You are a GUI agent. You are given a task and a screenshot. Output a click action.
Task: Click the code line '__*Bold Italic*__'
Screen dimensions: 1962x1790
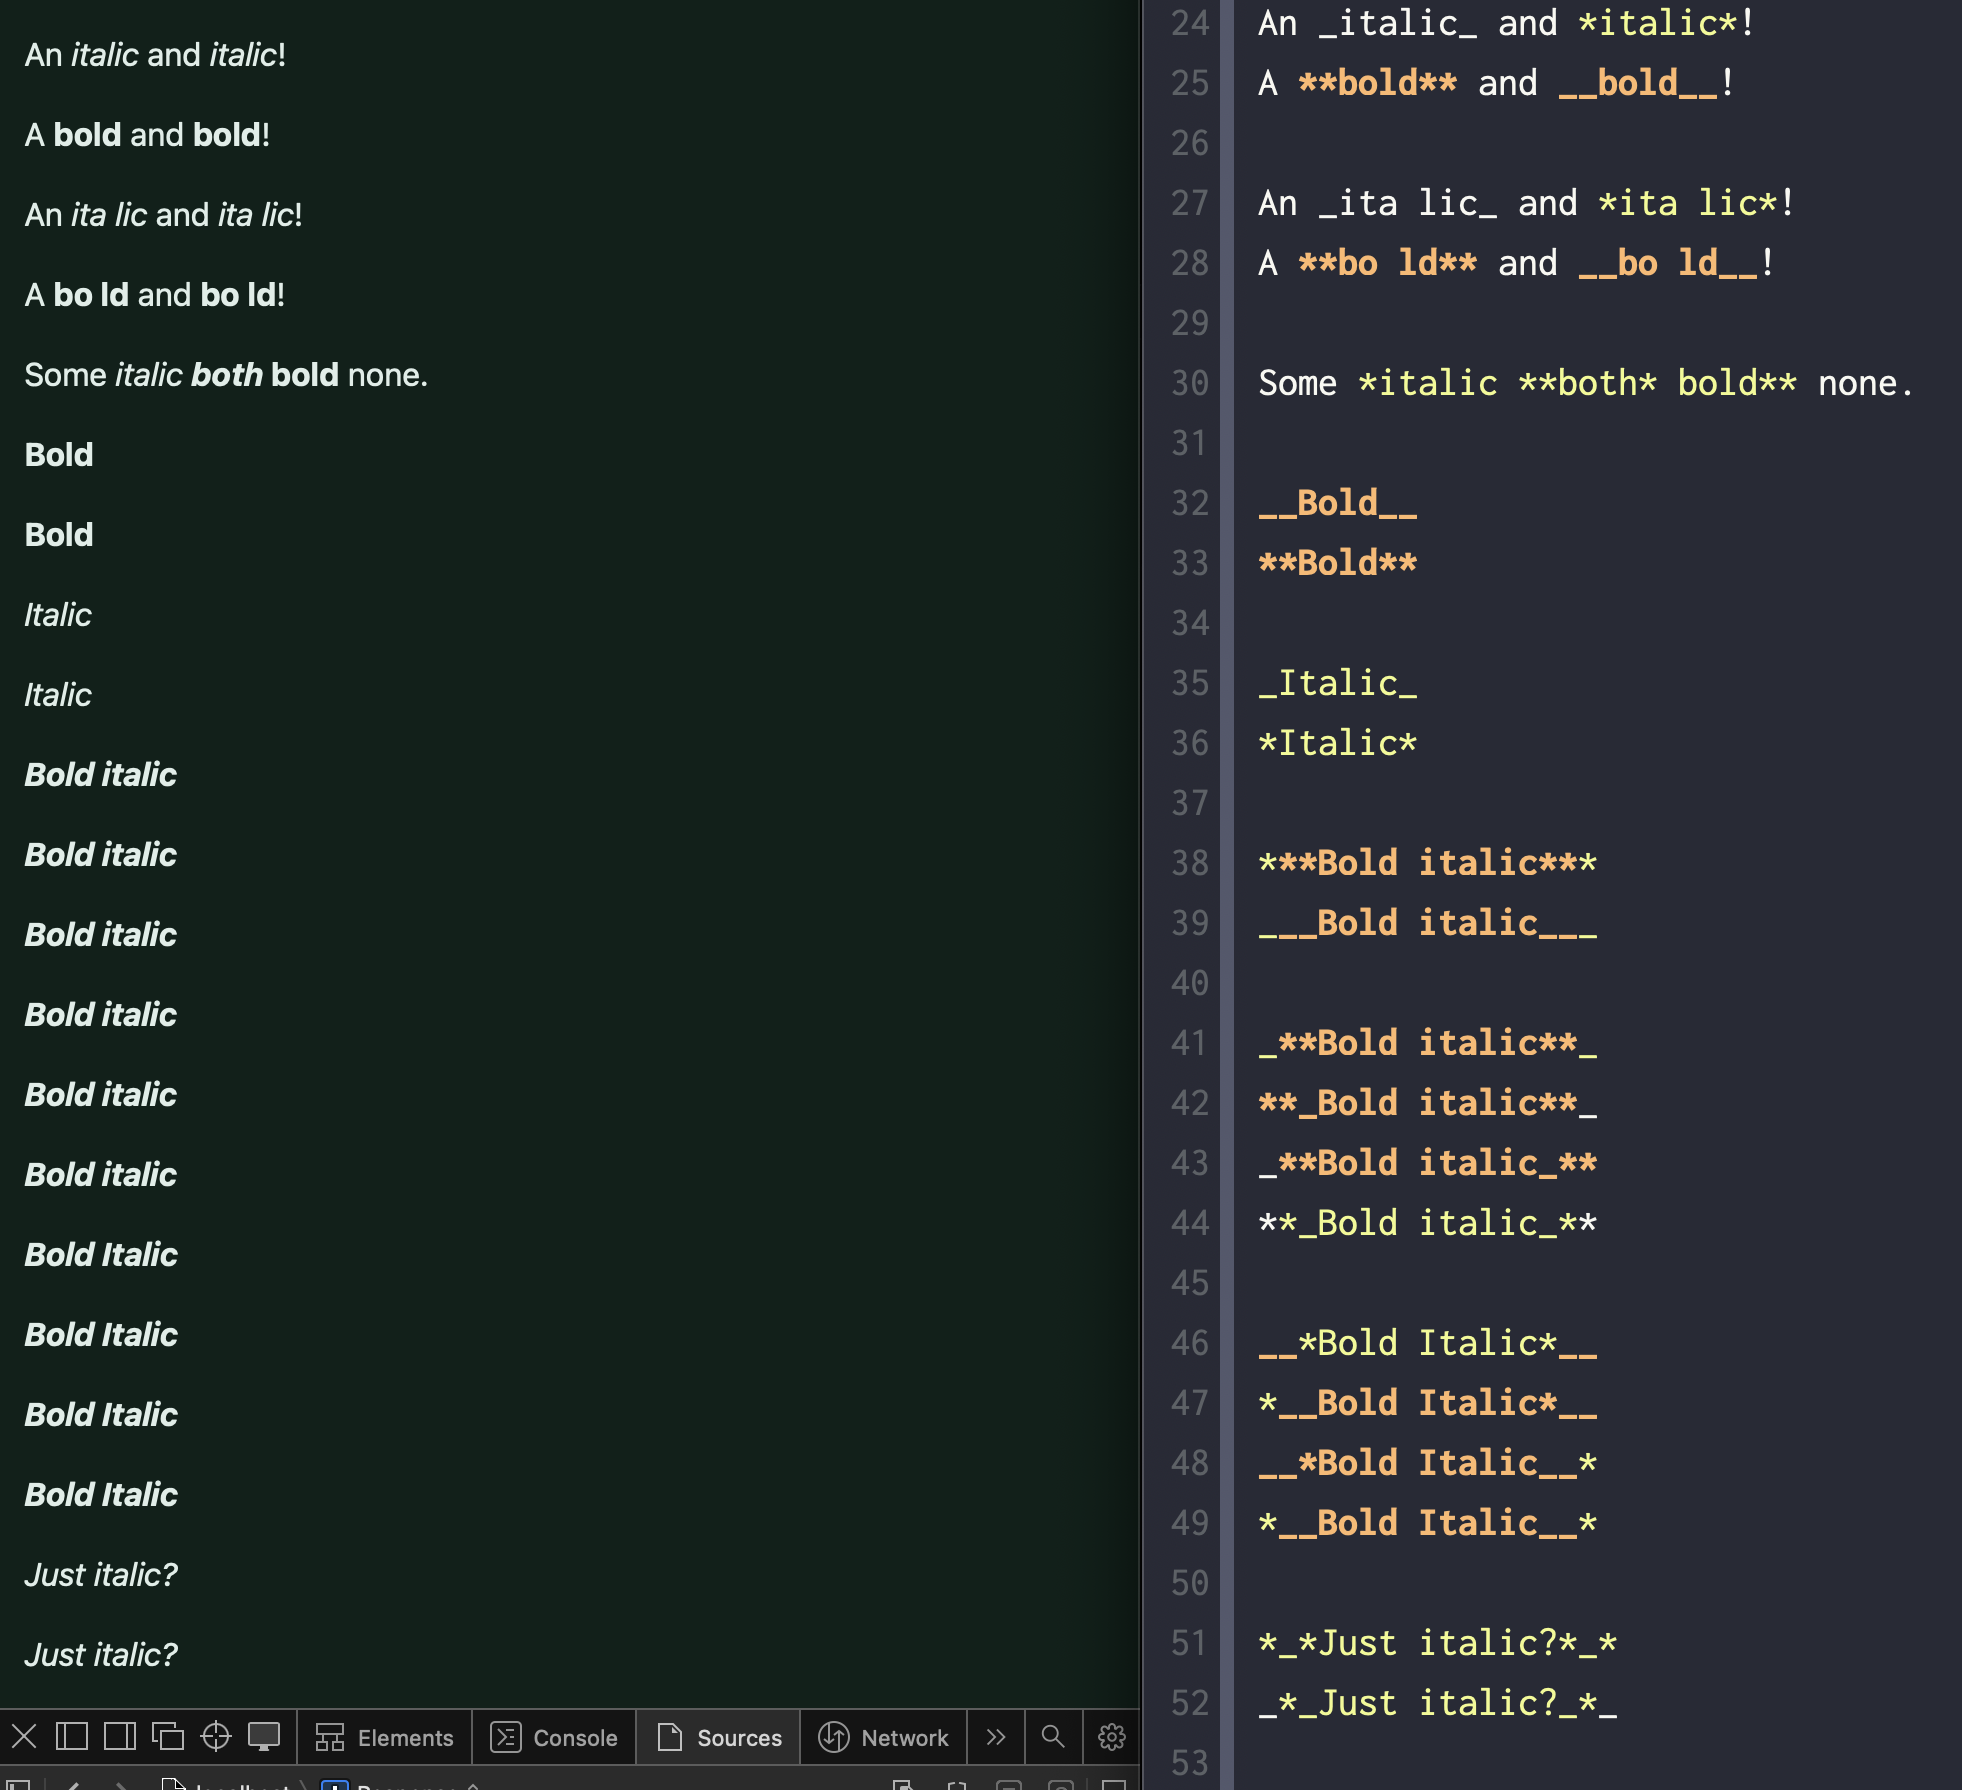1428,1343
